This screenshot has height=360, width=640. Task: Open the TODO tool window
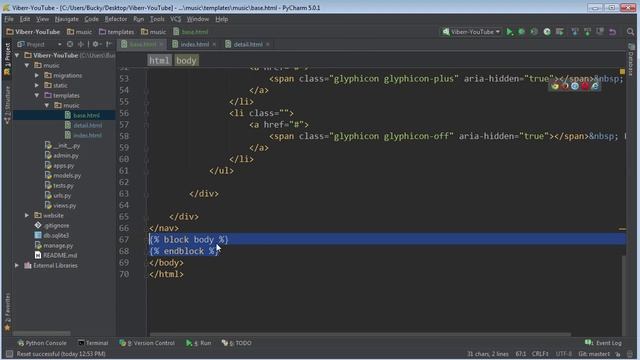237,343
